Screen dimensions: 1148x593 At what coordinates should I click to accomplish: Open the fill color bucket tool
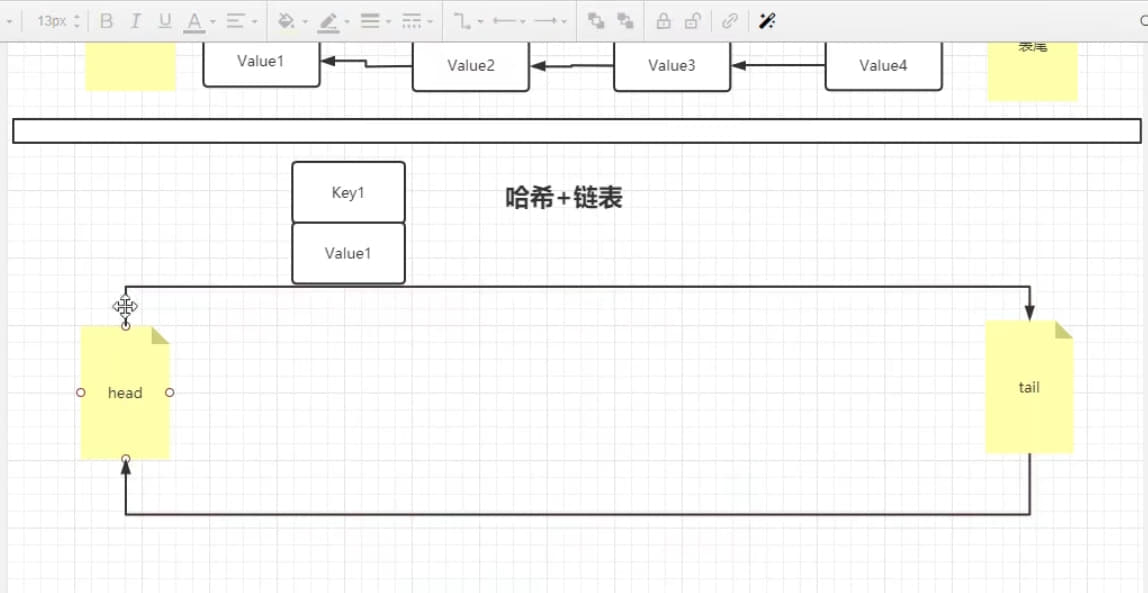[286, 21]
